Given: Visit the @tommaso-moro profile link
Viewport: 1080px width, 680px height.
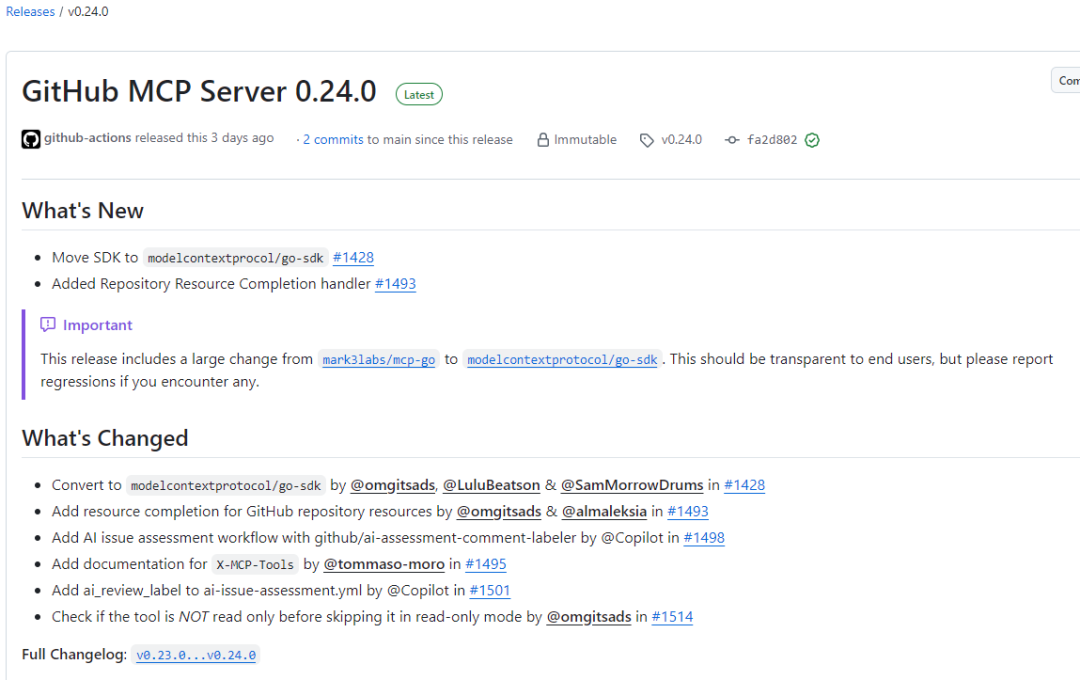Looking at the screenshot, I should point(384,564).
